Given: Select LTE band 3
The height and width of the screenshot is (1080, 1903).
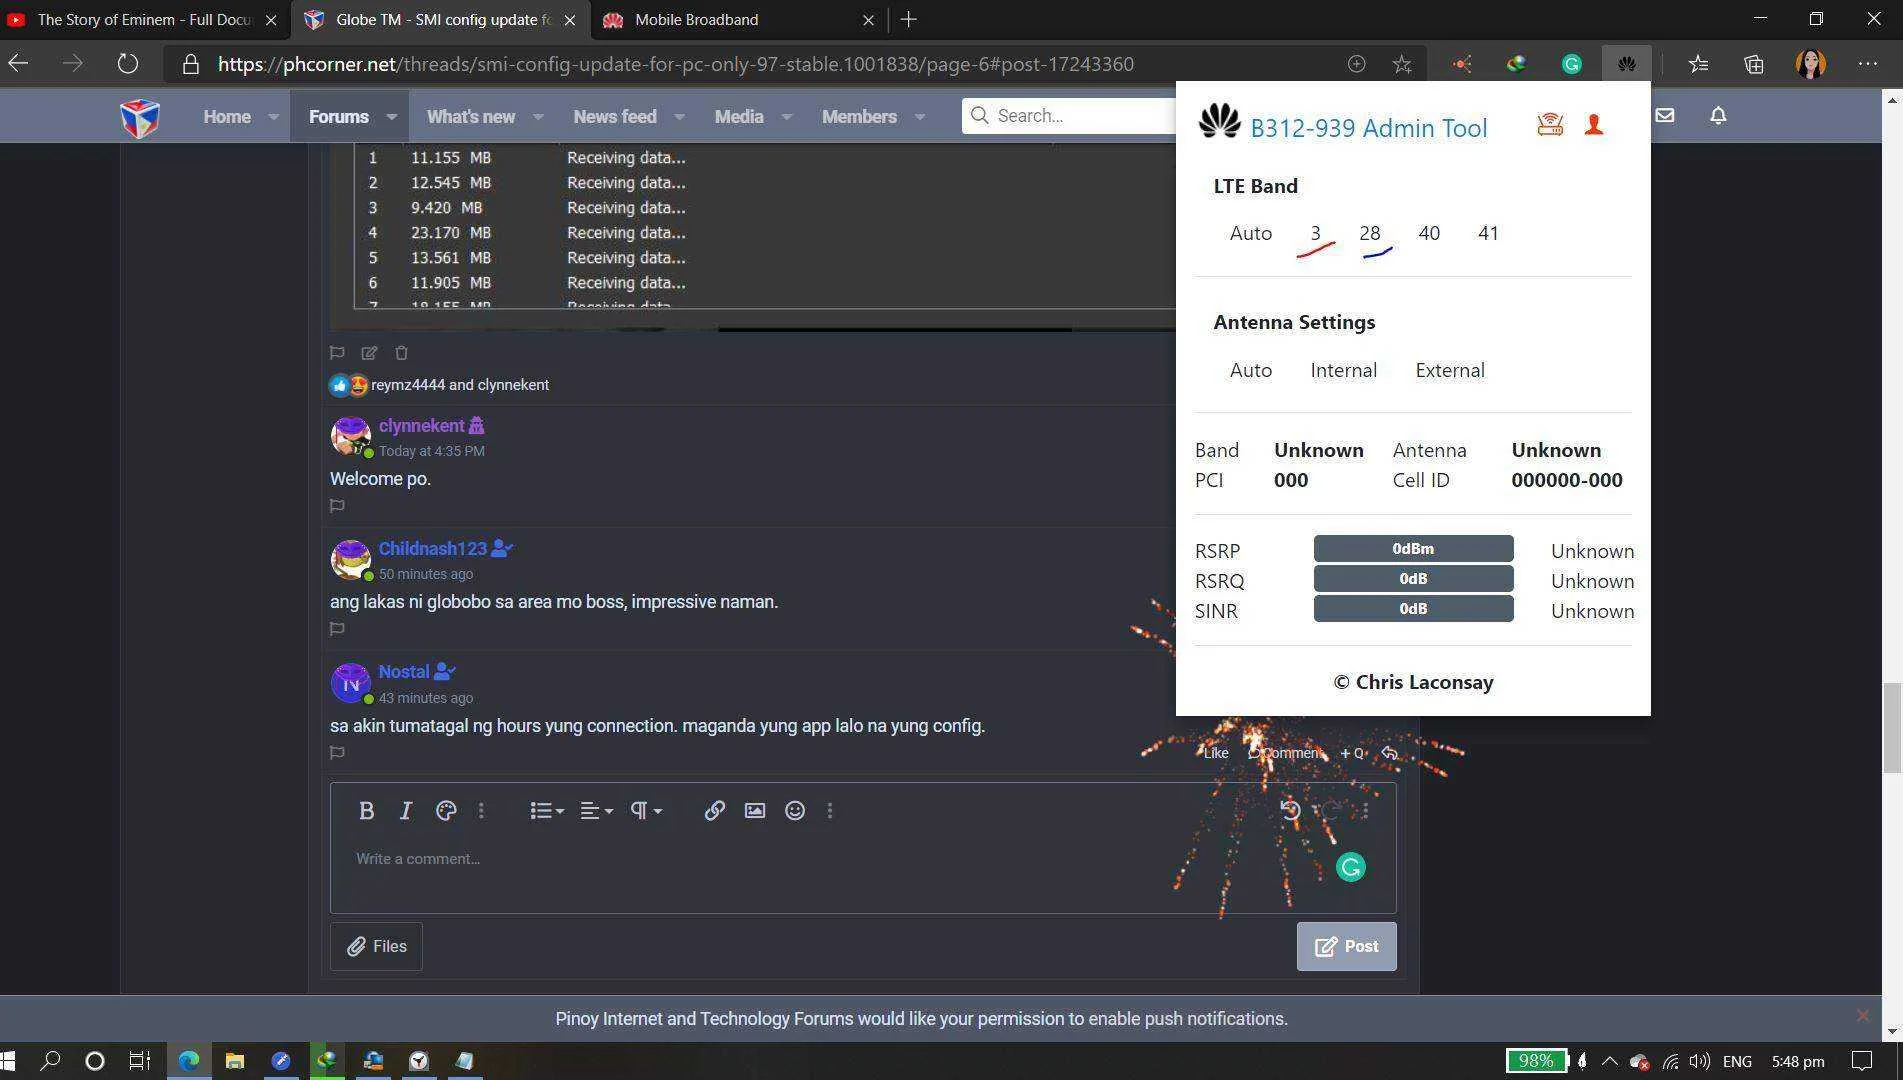Looking at the screenshot, I should [1316, 233].
